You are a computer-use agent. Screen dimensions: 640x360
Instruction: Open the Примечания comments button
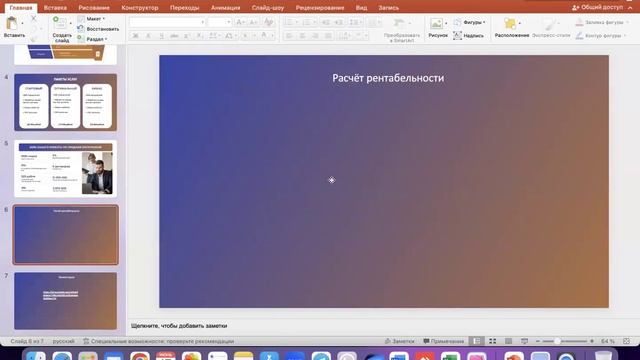pyautogui.click(x=443, y=341)
